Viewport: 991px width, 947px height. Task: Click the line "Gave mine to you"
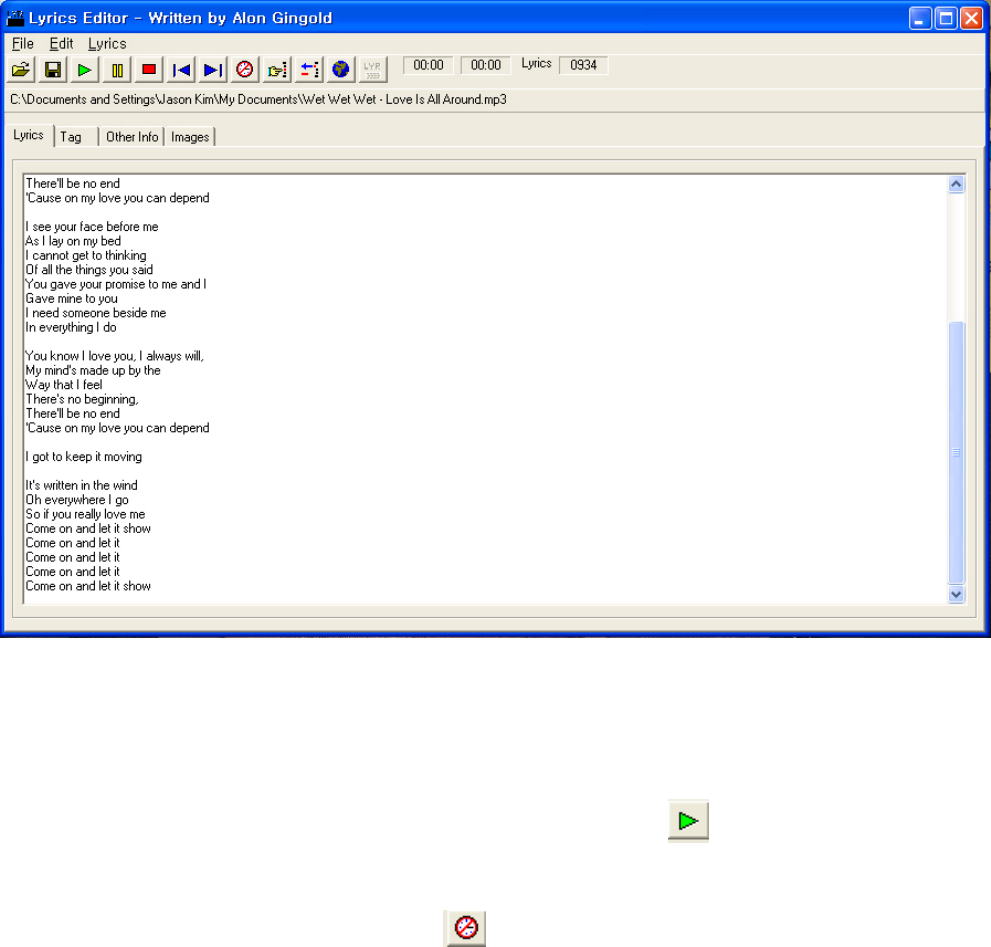(x=71, y=298)
